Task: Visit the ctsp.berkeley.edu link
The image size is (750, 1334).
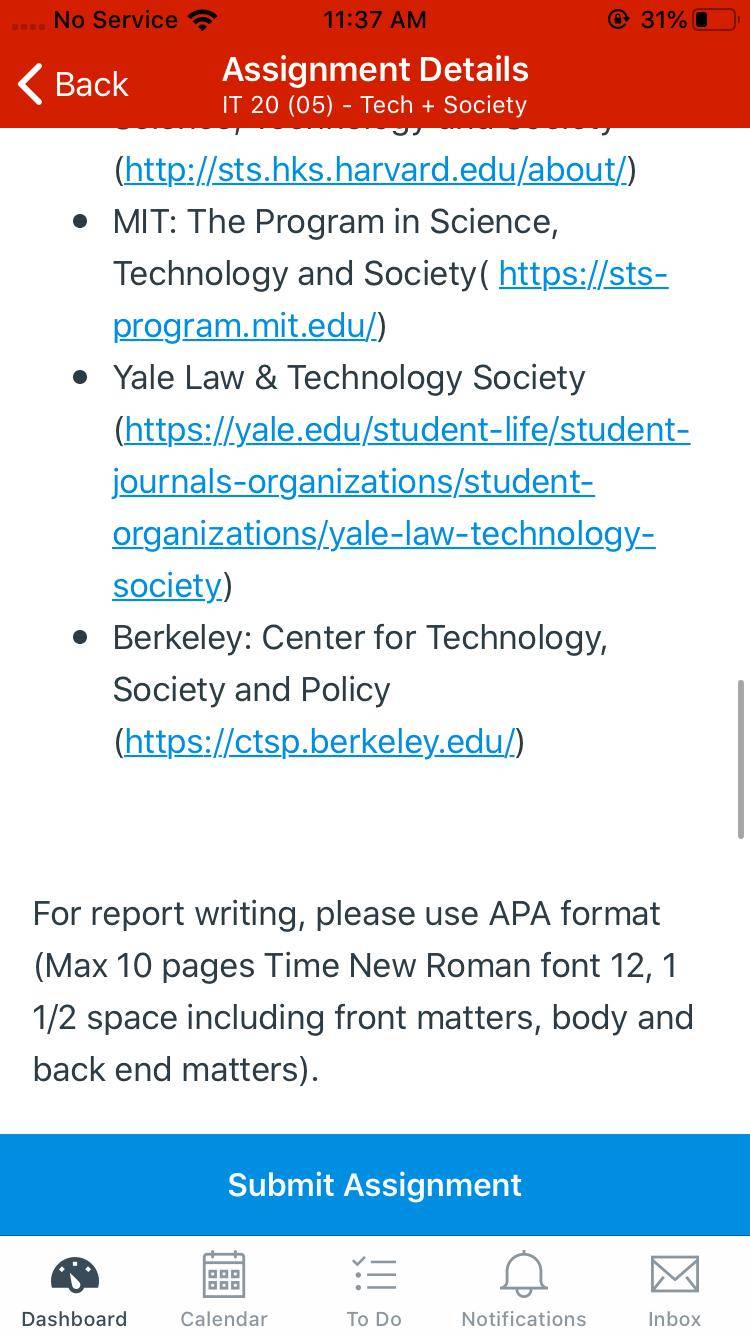Action: pyautogui.click(x=319, y=742)
